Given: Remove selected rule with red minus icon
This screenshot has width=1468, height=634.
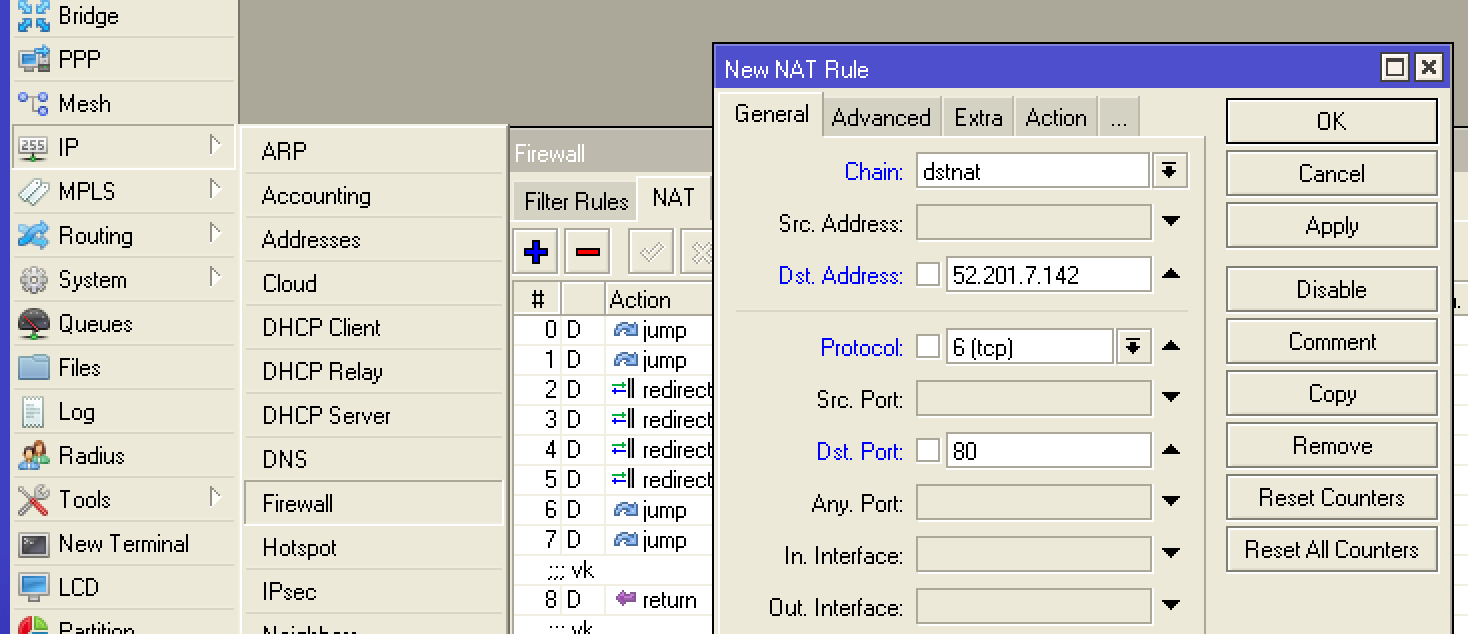Looking at the screenshot, I should coord(588,252).
